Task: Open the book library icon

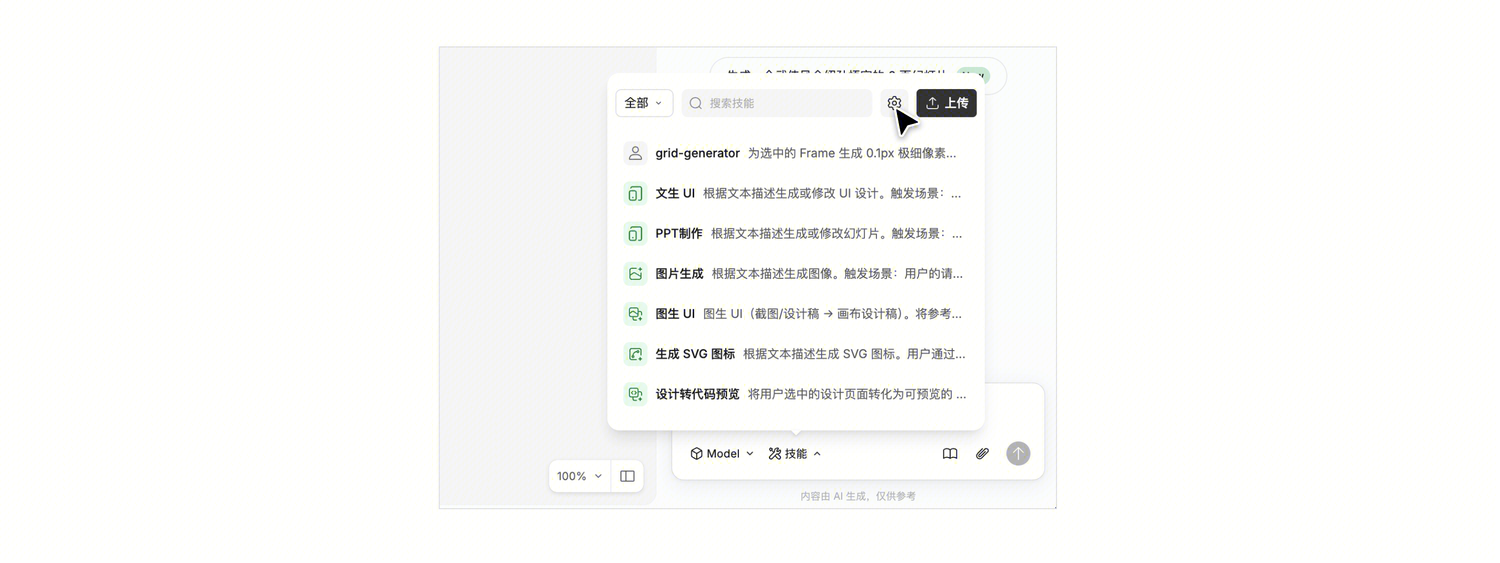Action: coord(950,453)
